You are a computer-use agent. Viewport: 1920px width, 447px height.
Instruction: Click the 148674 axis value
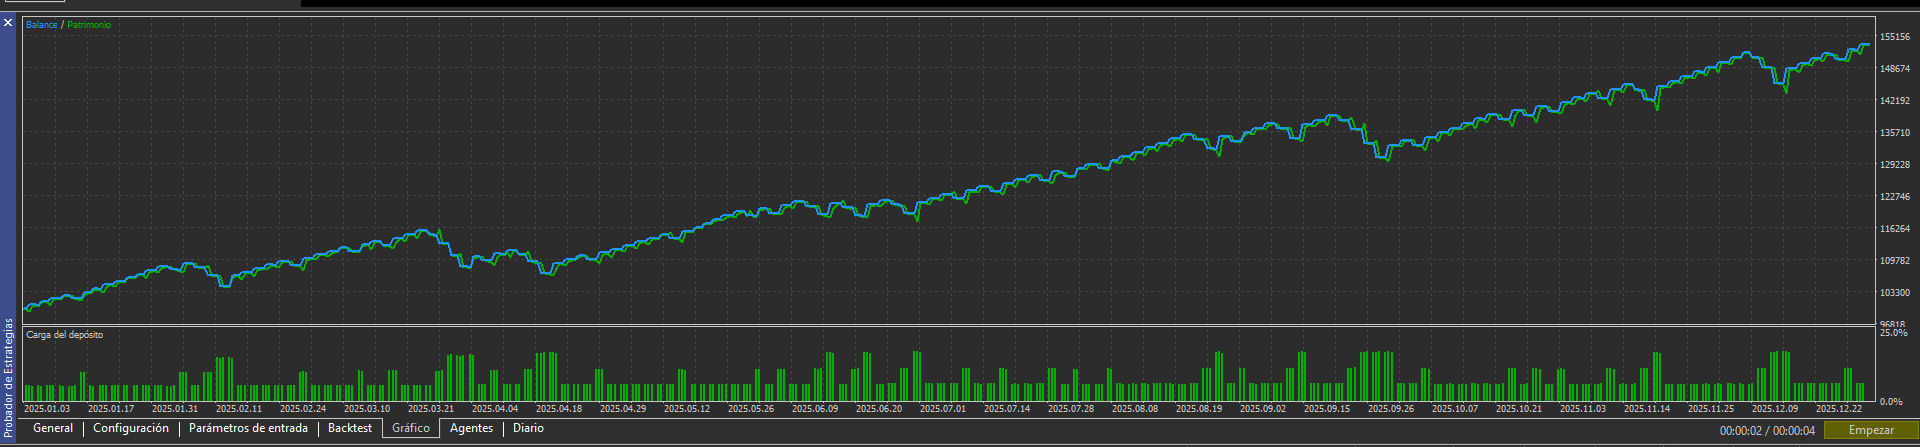tap(1895, 69)
